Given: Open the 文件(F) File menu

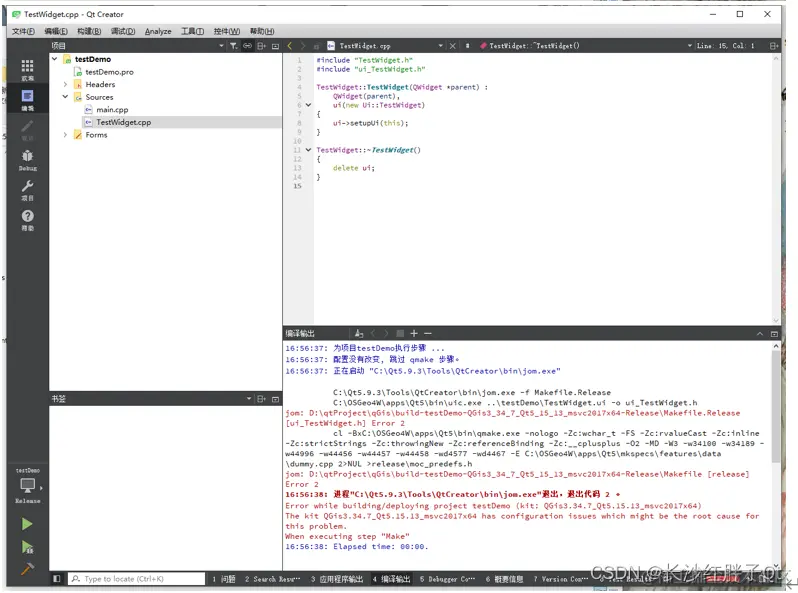Looking at the screenshot, I should 23,31.
